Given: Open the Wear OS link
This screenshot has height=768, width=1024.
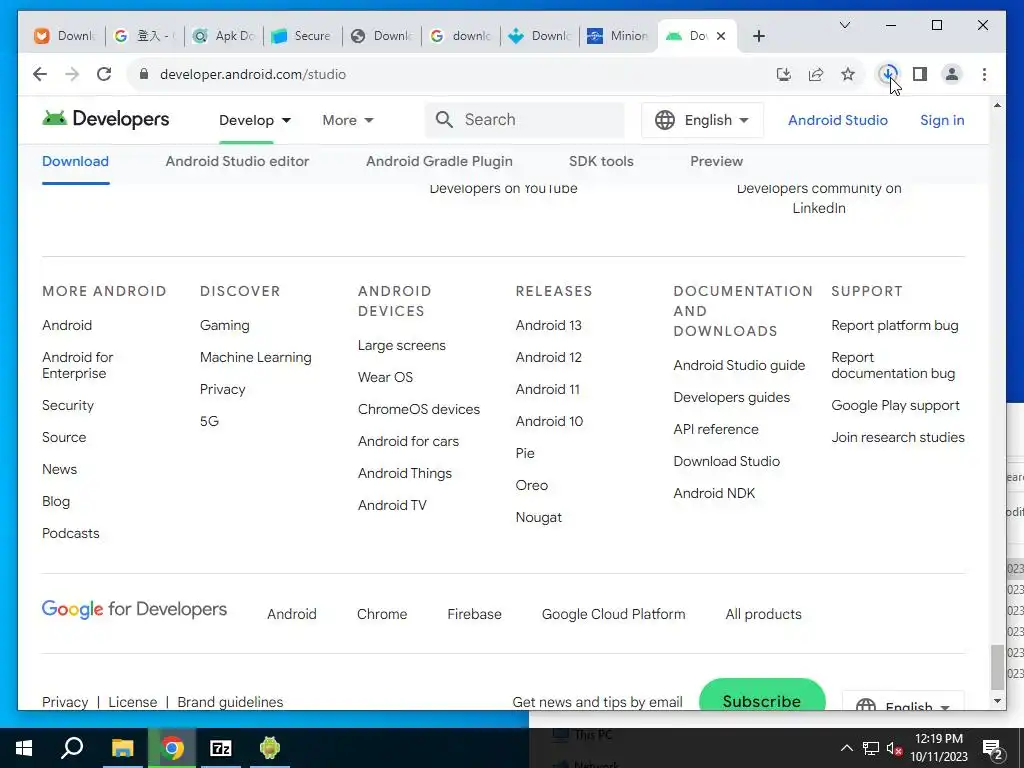Looking at the screenshot, I should (x=385, y=377).
